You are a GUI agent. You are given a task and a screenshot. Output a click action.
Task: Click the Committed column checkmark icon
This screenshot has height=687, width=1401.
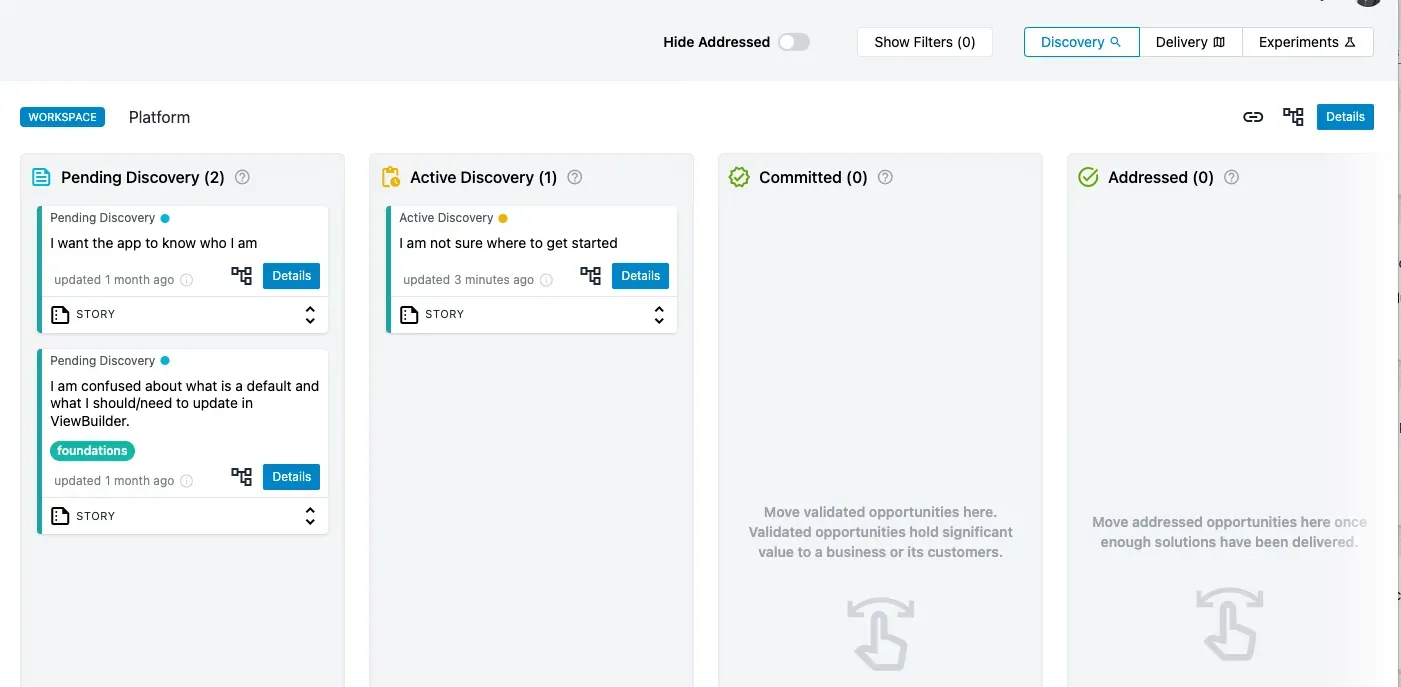click(x=738, y=177)
